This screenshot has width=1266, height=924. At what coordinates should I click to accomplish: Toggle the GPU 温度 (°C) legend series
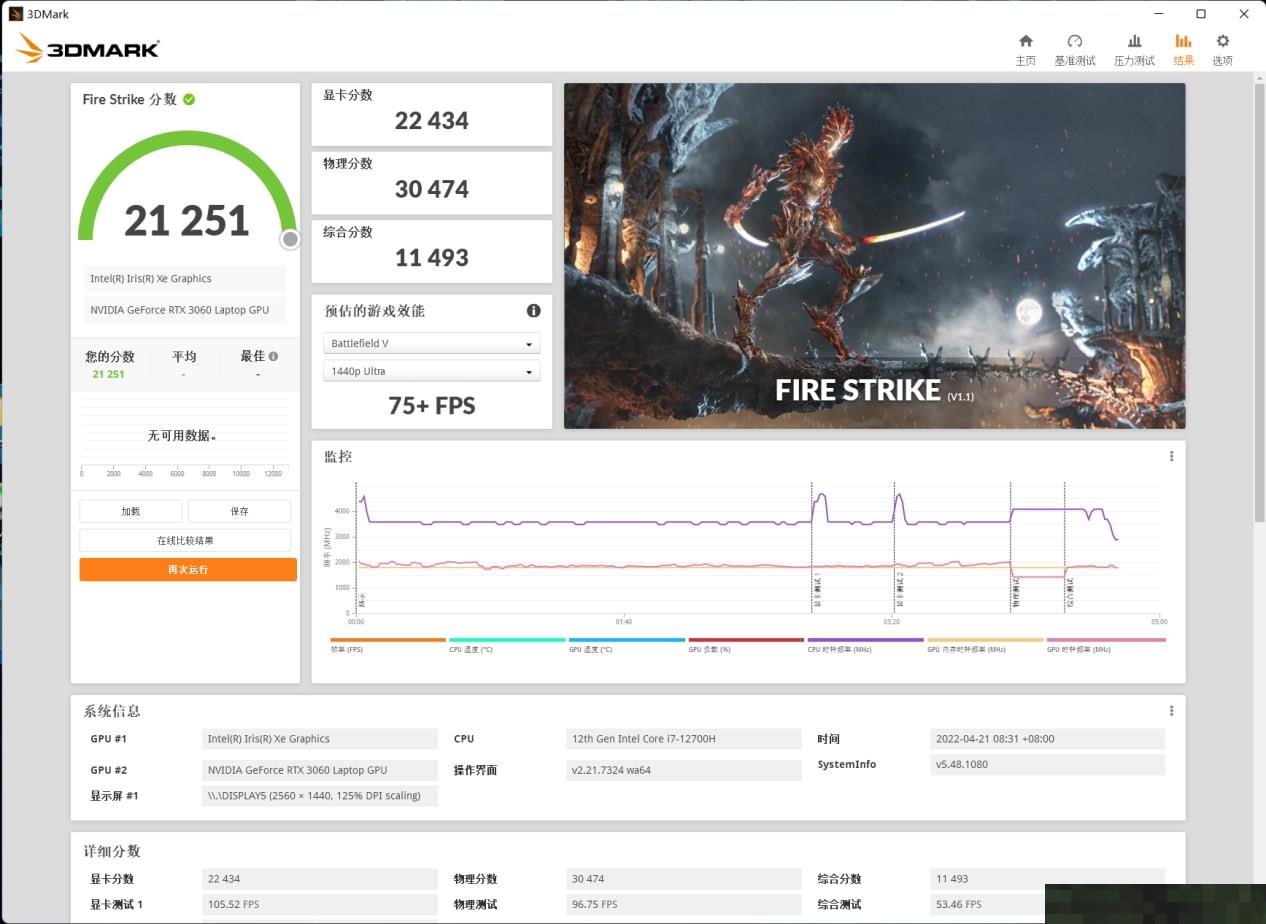click(627, 644)
